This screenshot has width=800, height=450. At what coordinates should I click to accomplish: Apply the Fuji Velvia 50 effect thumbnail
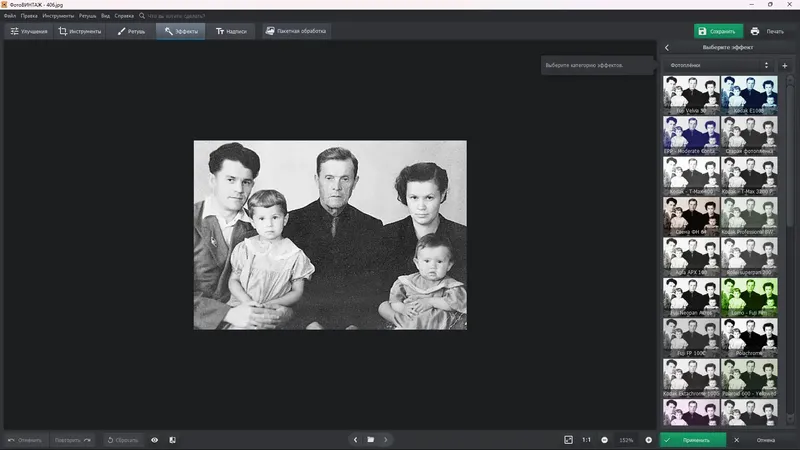point(691,95)
